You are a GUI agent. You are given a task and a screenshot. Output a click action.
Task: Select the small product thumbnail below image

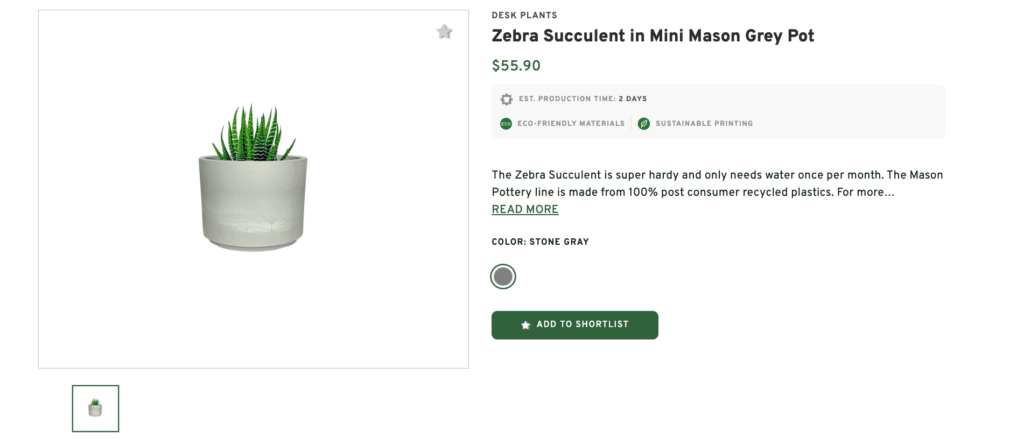pos(95,408)
